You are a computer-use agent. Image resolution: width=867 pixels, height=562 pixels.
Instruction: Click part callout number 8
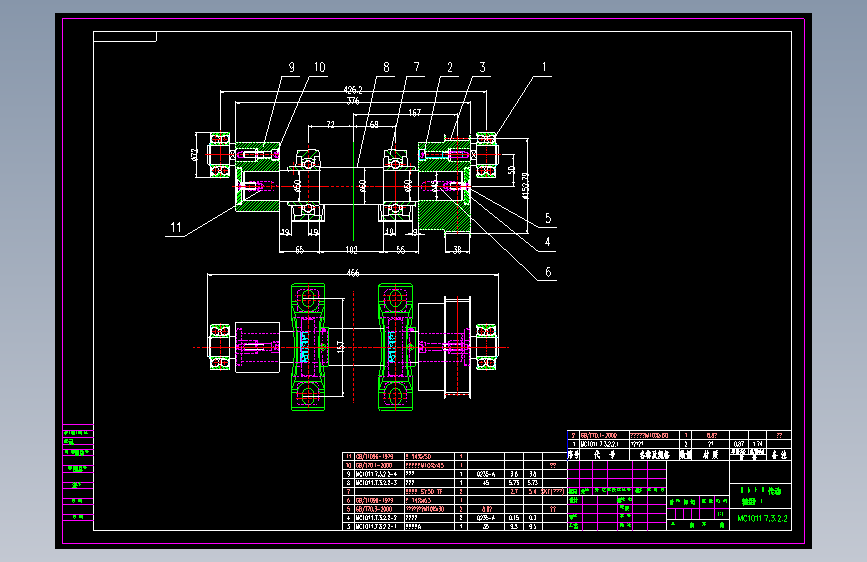[x=386, y=67]
